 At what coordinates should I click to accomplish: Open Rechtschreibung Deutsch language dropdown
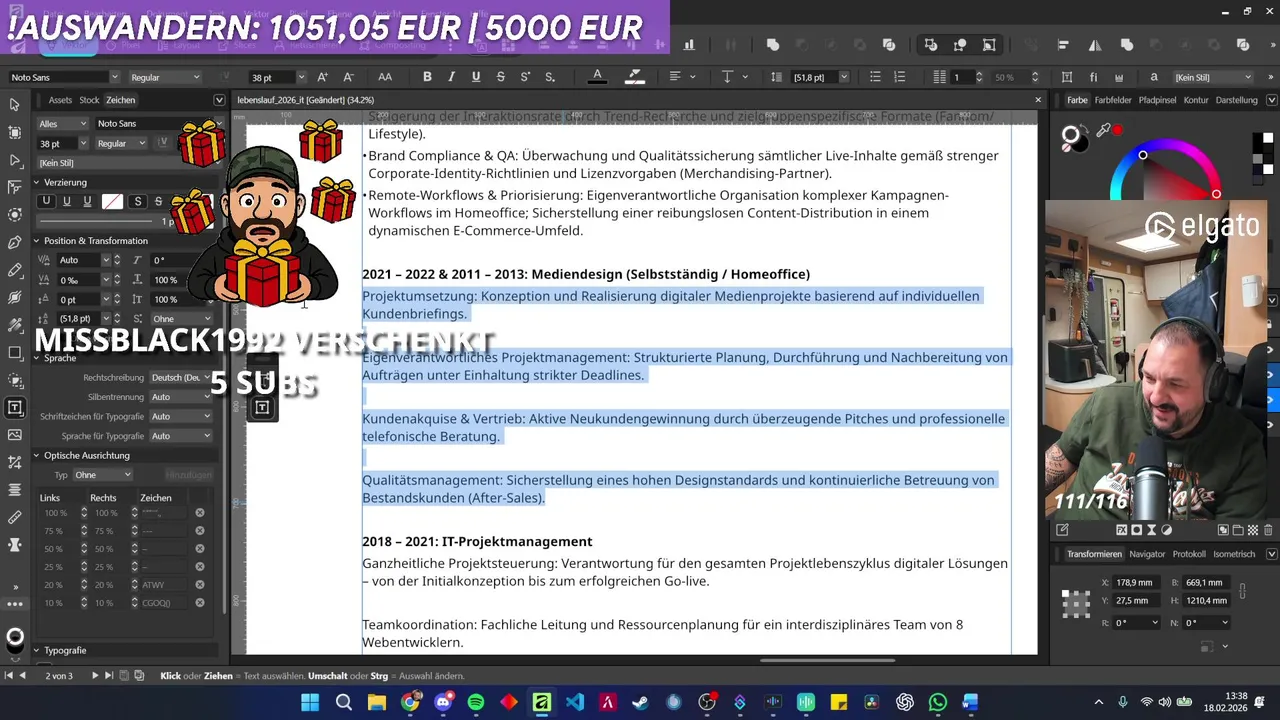point(181,377)
